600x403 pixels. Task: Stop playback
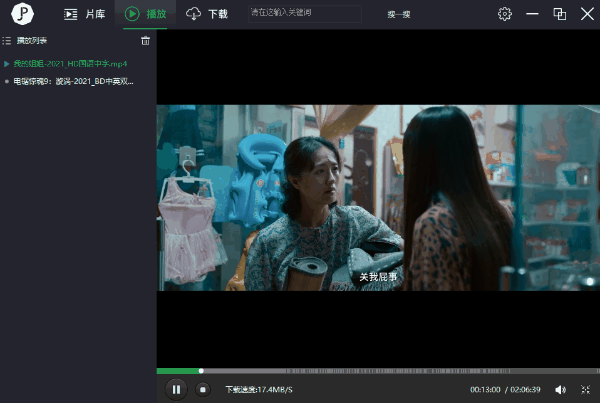[203, 390]
